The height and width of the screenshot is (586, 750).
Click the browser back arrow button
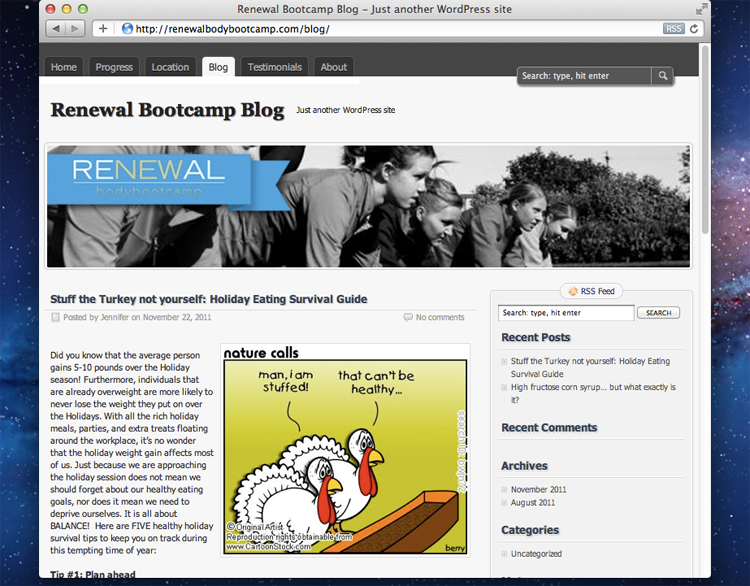[55, 29]
